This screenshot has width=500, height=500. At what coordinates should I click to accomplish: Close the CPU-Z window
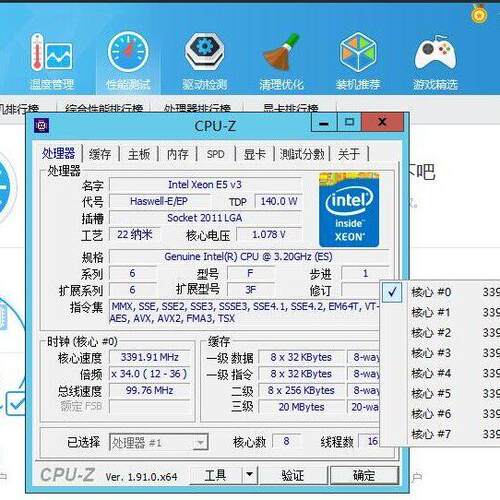coord(382,122)
